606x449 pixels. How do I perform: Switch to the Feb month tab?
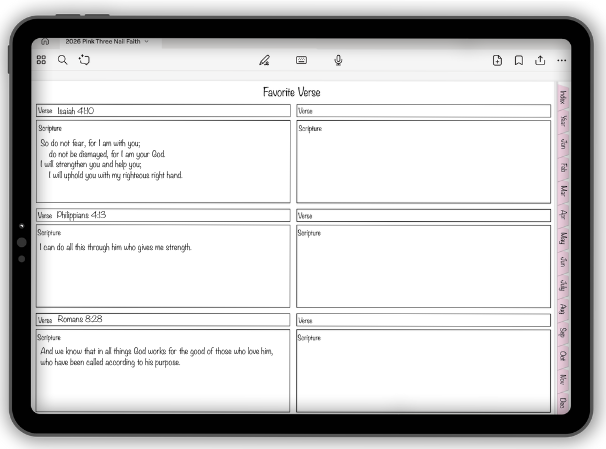tap(564, 167)
